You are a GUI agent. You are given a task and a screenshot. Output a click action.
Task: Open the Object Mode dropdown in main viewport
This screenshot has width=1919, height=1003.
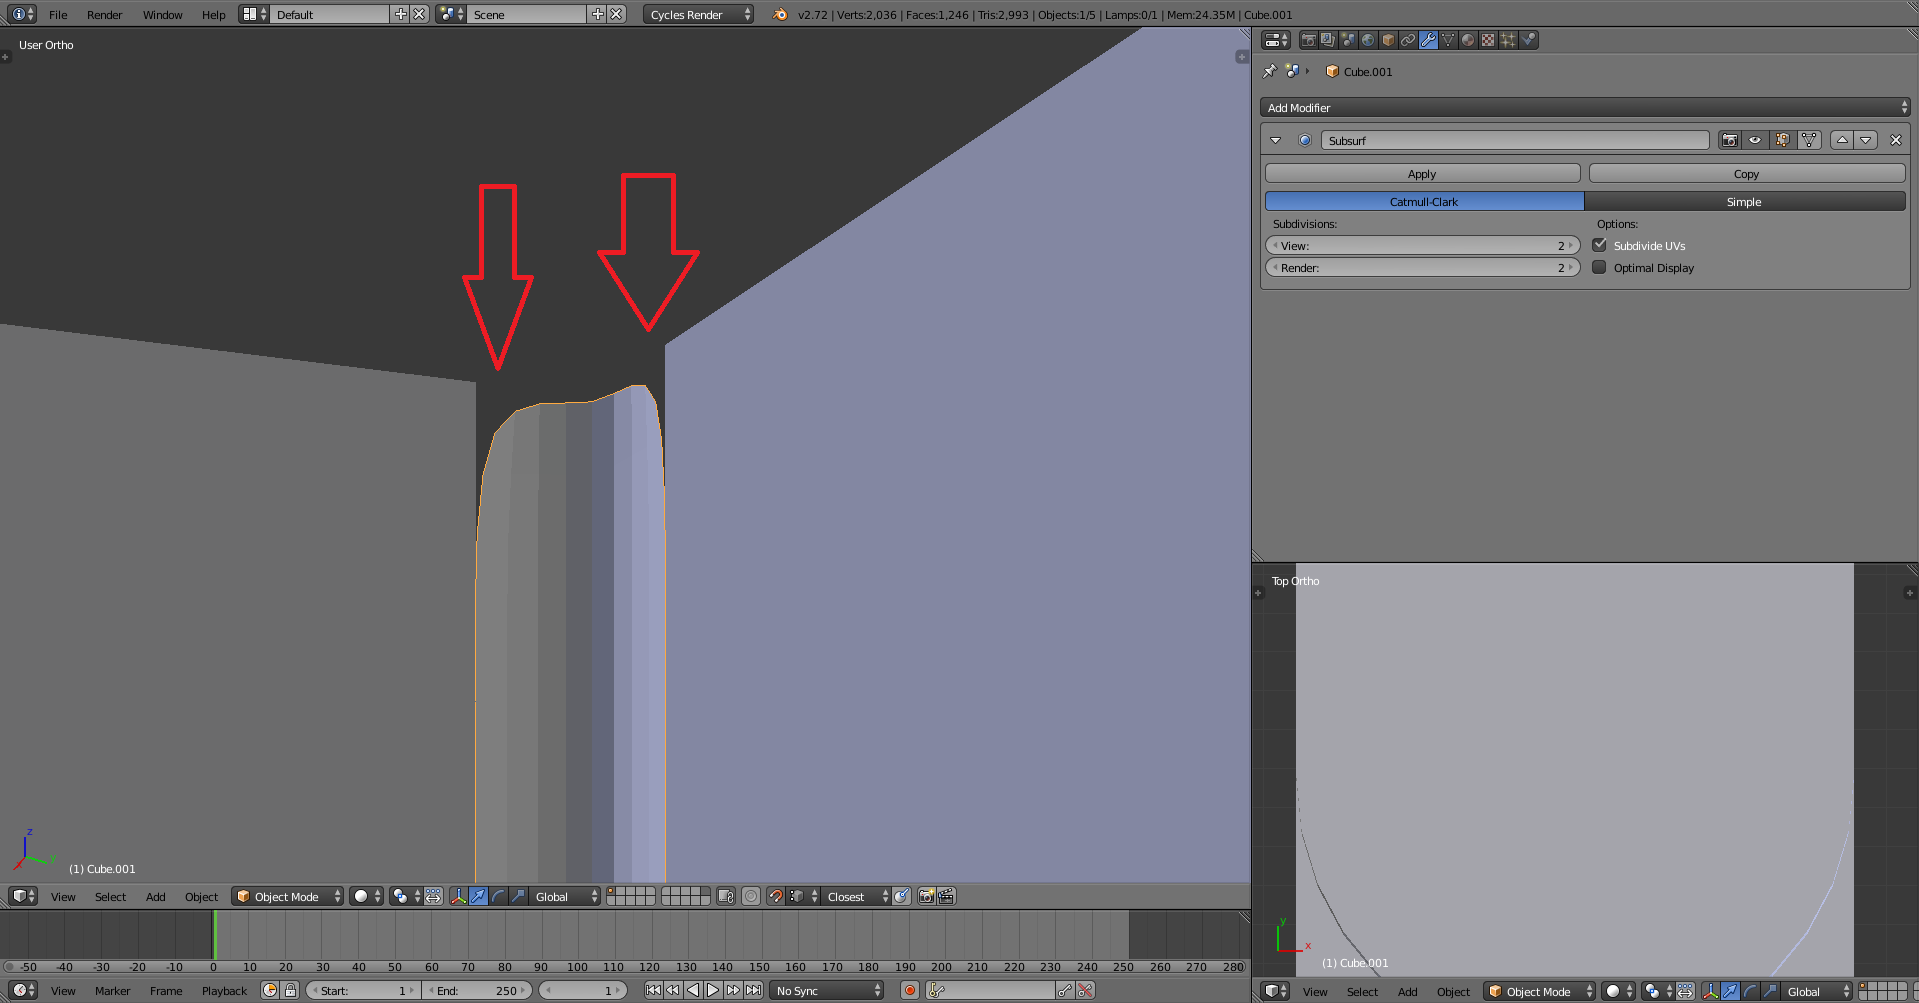(288, 896)
